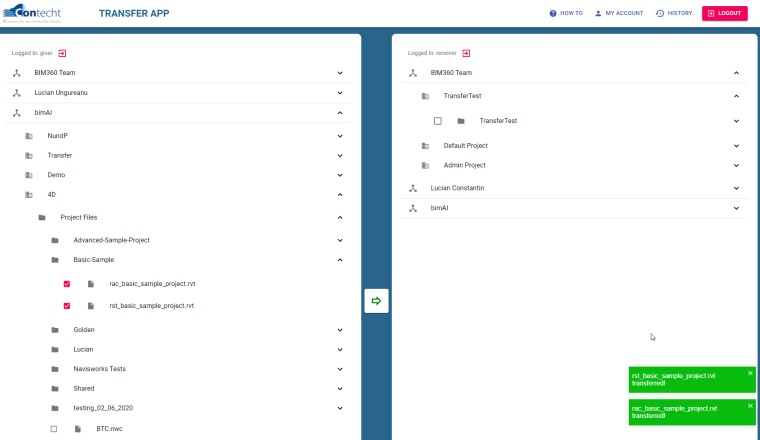
Task: Click the rac_basic_sample_project.rvt file icon
Action: click(91, 284)
